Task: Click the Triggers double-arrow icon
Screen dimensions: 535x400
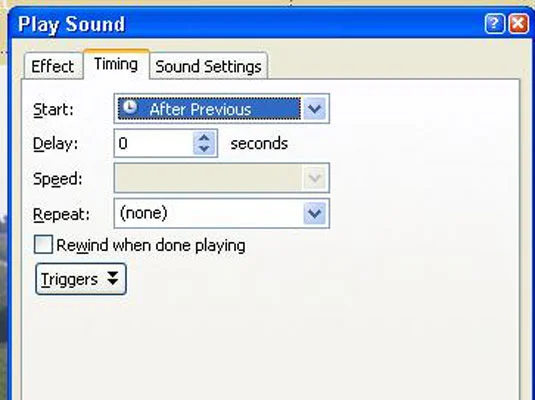Action: click(113, 278)
